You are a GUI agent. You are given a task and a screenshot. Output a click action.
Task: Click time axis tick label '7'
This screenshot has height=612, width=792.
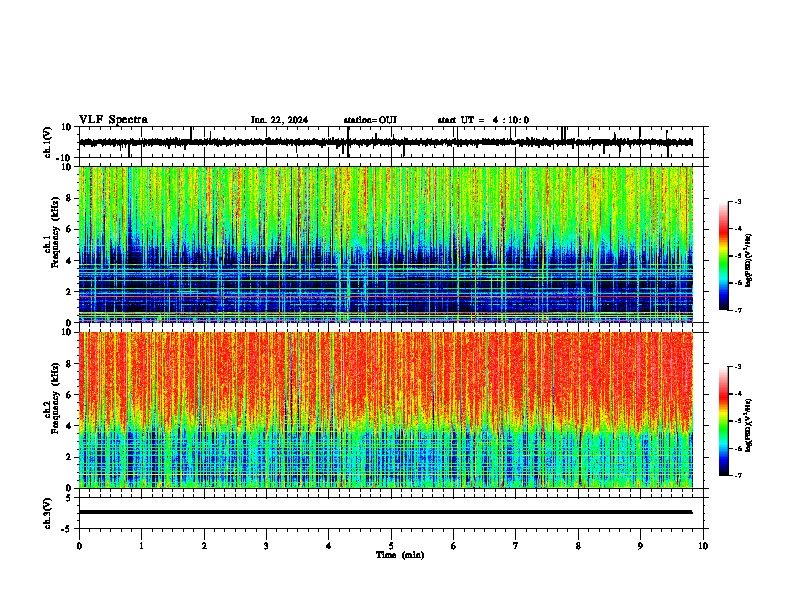point(516,546)
